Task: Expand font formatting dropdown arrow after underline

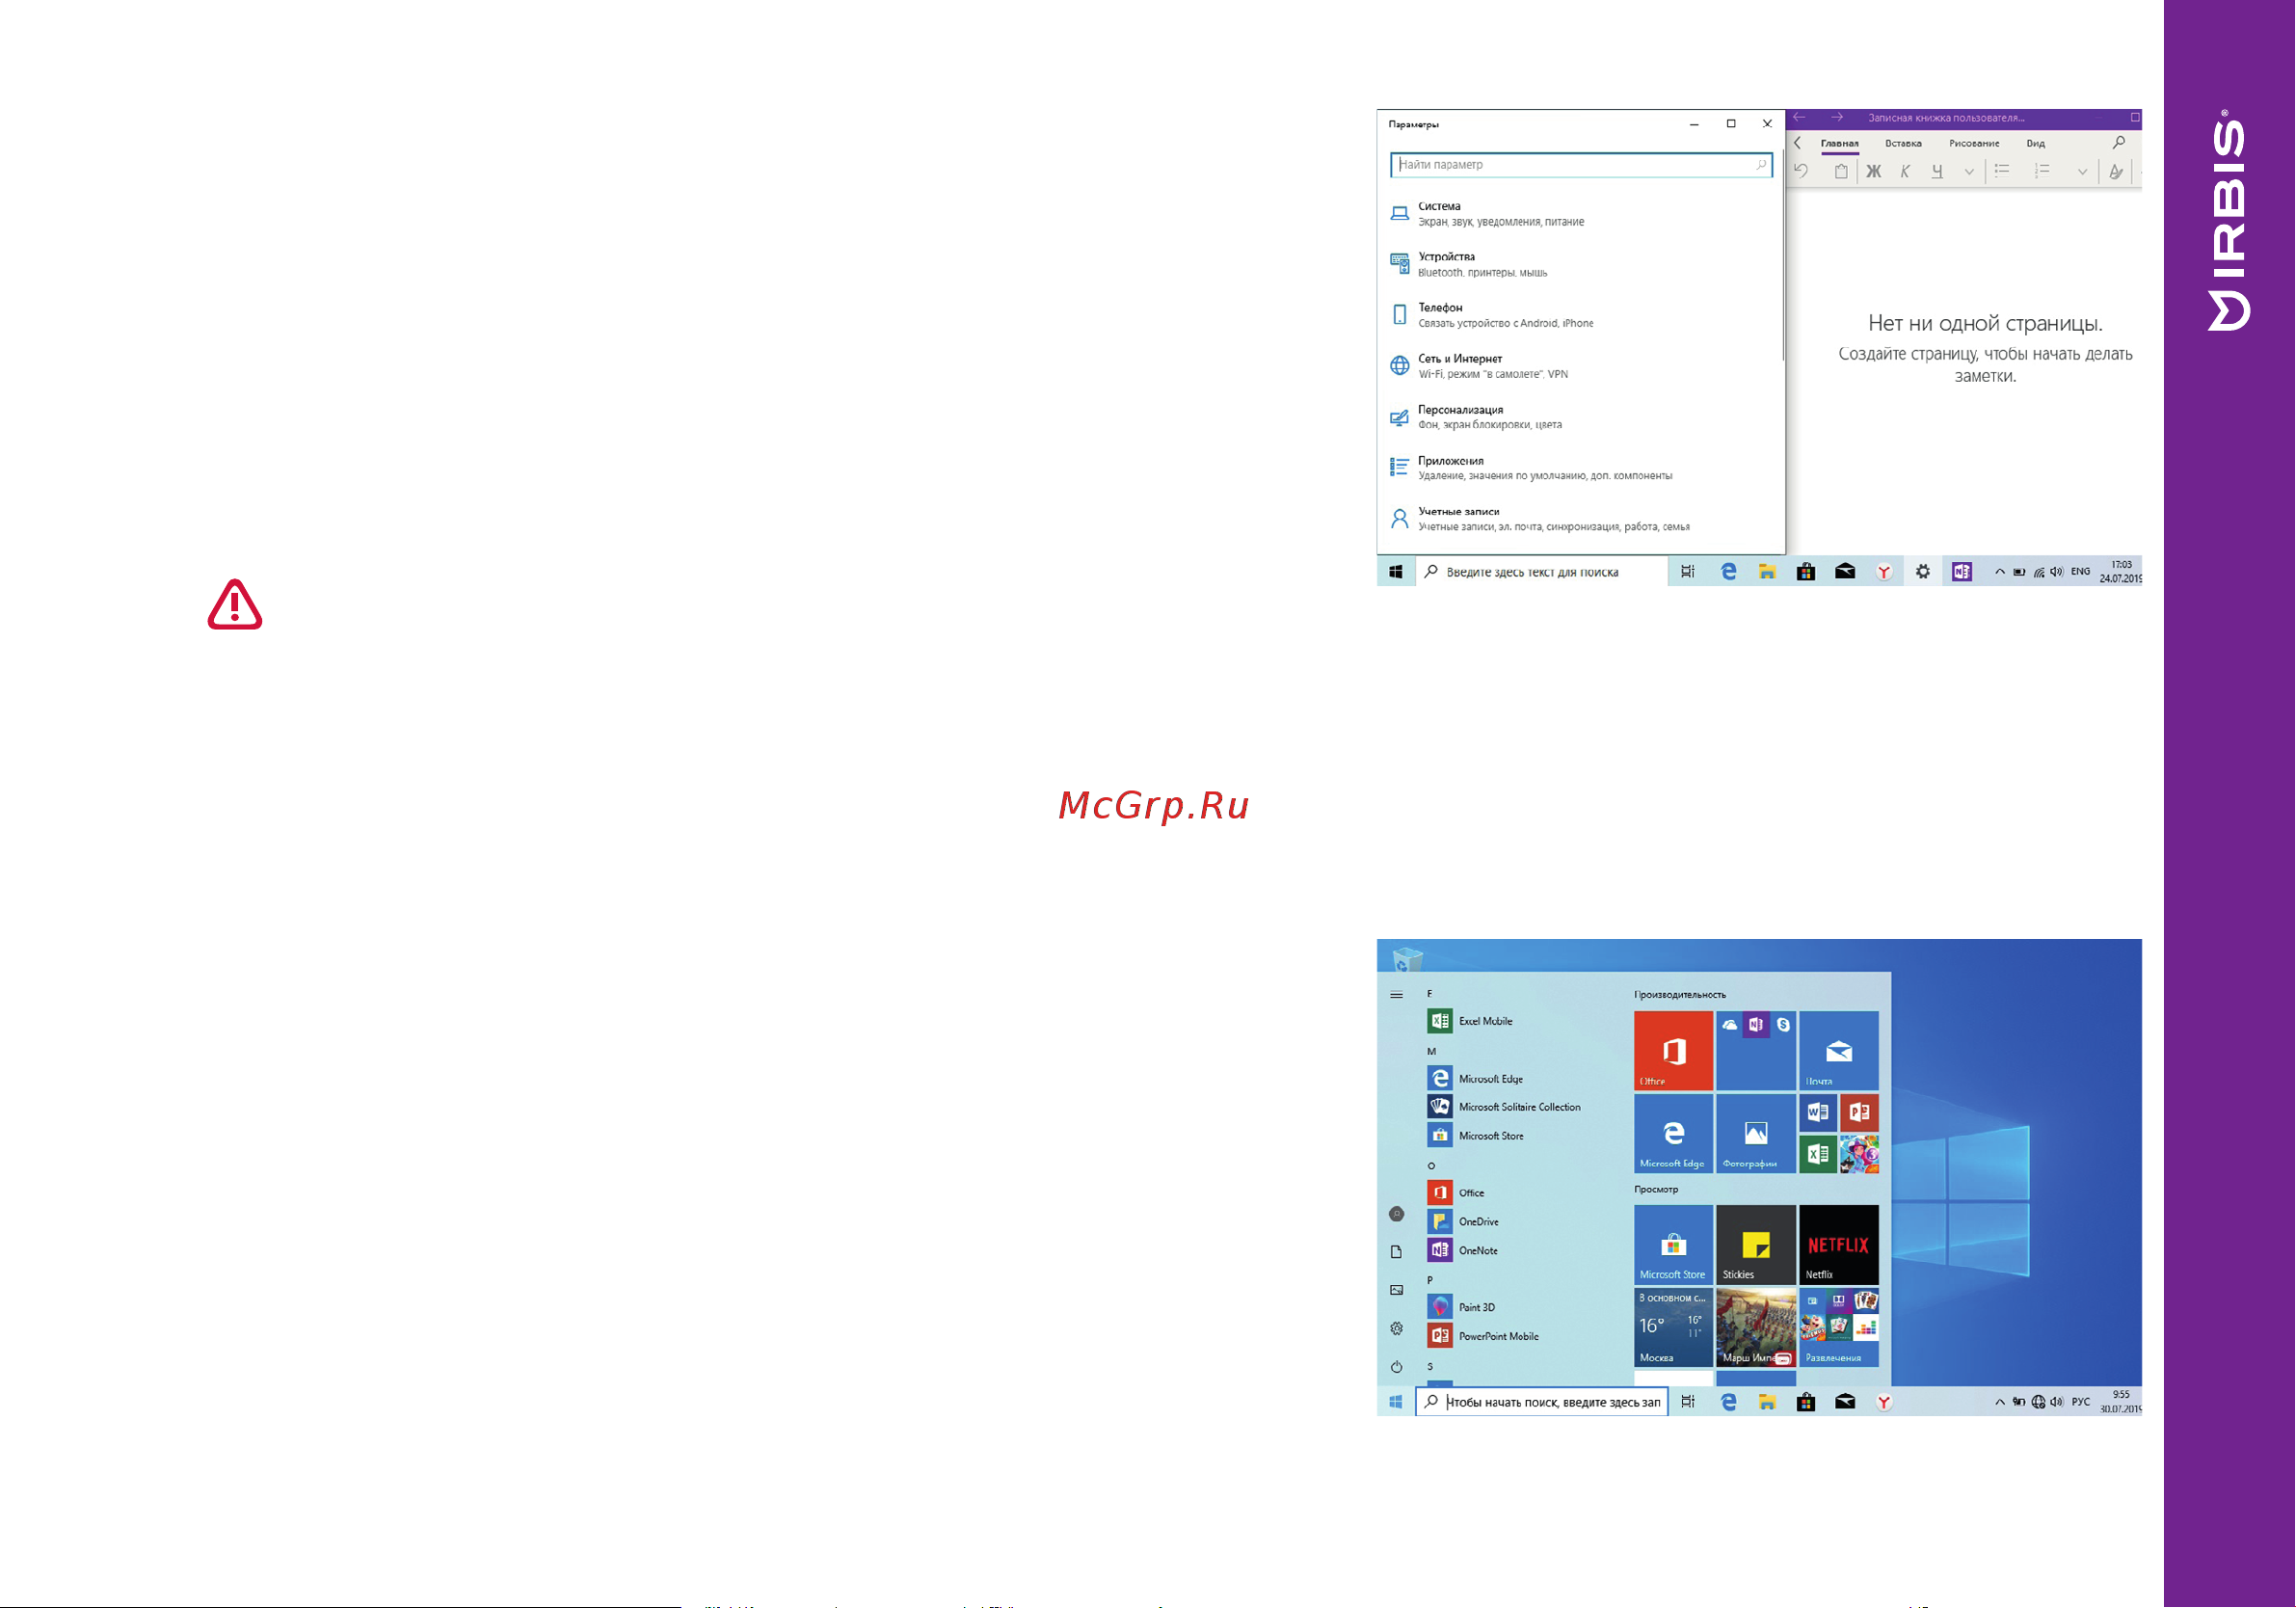Action: click(1969, 172)
